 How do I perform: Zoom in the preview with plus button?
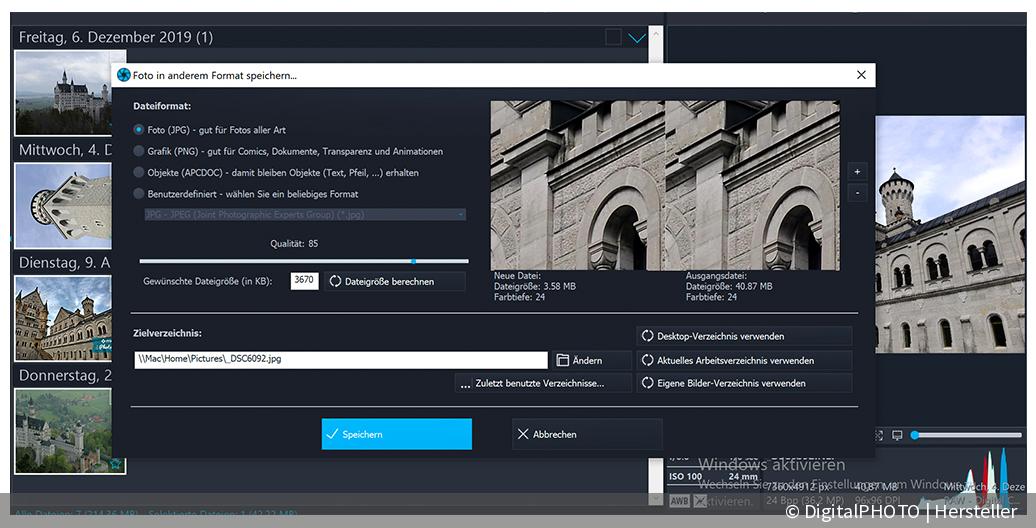[x=857, y=172]
